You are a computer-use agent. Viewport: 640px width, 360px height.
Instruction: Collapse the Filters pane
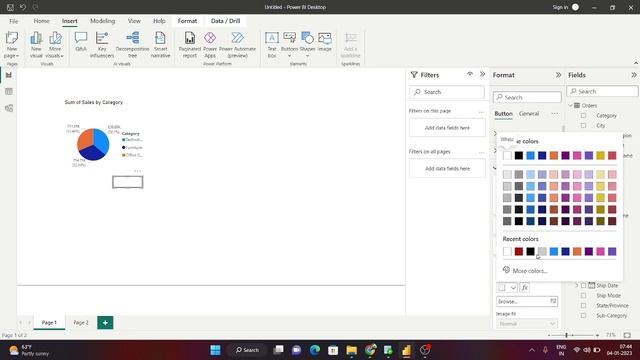[x=482, y=74]
